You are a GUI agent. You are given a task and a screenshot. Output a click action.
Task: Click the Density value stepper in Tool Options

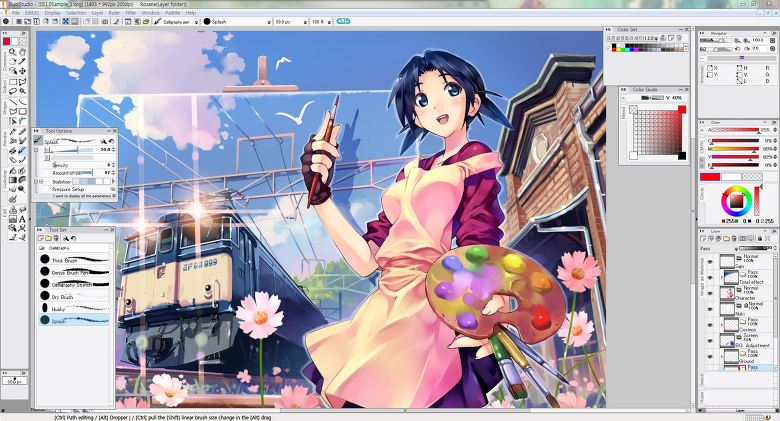point(113,165)
